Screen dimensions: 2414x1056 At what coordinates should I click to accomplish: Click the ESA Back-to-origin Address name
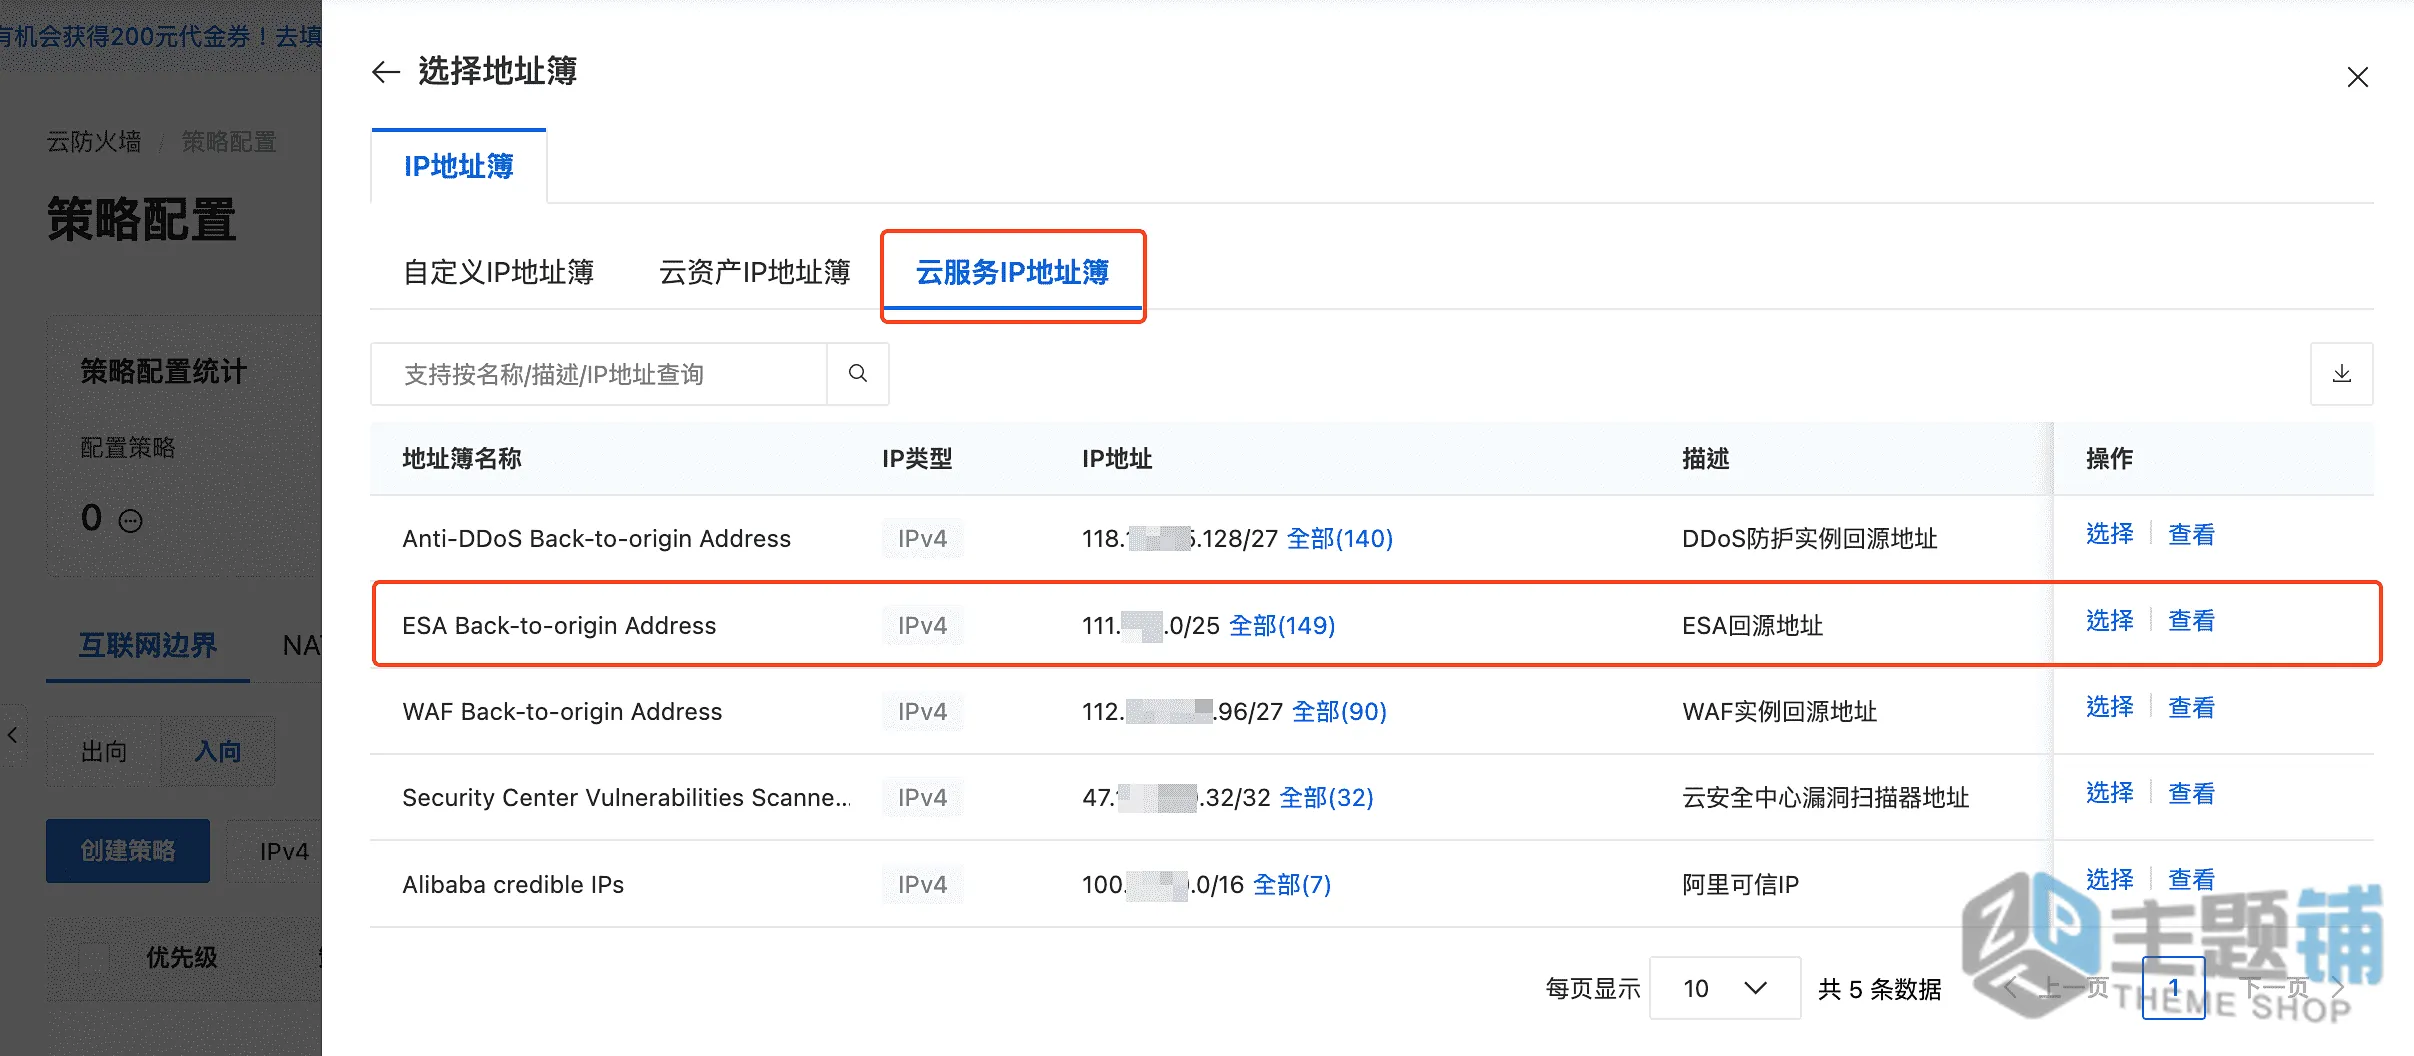[x=559, y=626]
